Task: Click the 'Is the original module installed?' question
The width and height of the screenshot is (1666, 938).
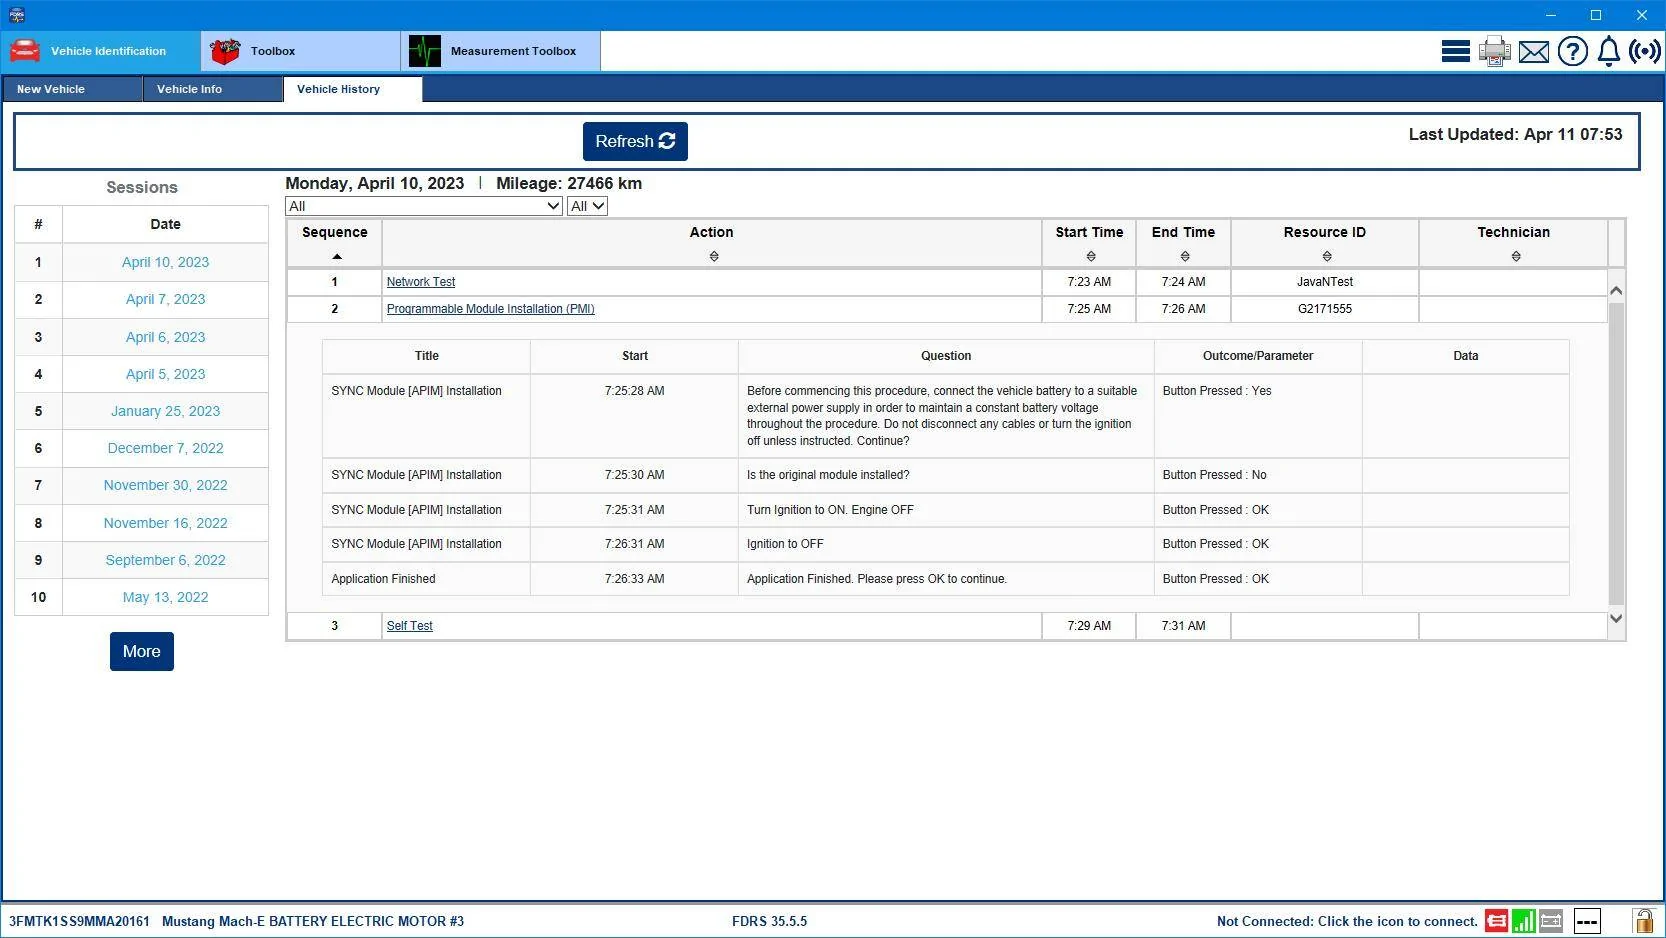Action: click(828, 475)
